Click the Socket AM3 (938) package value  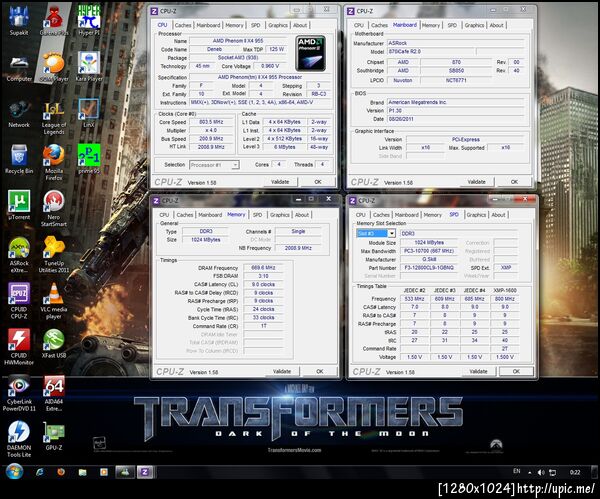(238, 58)
